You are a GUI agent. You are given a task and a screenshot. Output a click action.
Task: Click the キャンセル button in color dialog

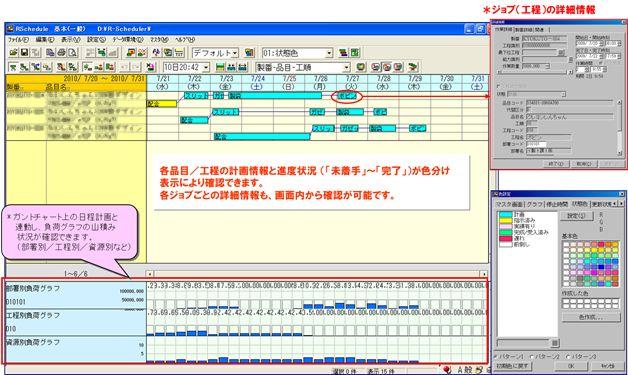click(607, 366)
